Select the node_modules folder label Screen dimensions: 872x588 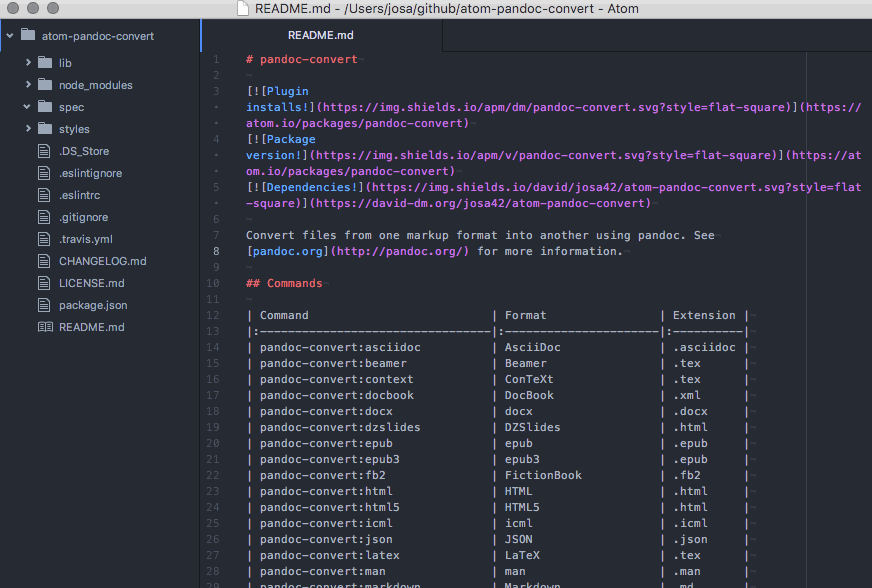click(x=96, y=85)
